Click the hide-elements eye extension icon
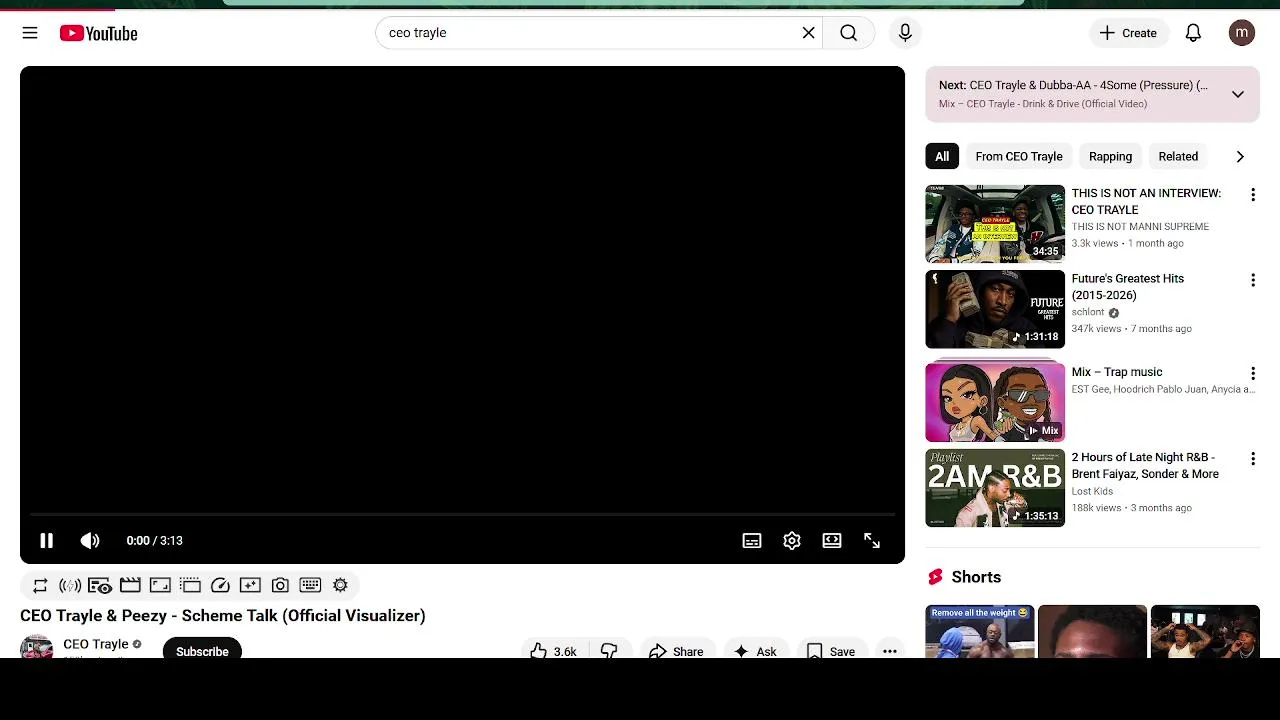The width and height of the screenshot is (1280, 720). (x=100, y=585)
